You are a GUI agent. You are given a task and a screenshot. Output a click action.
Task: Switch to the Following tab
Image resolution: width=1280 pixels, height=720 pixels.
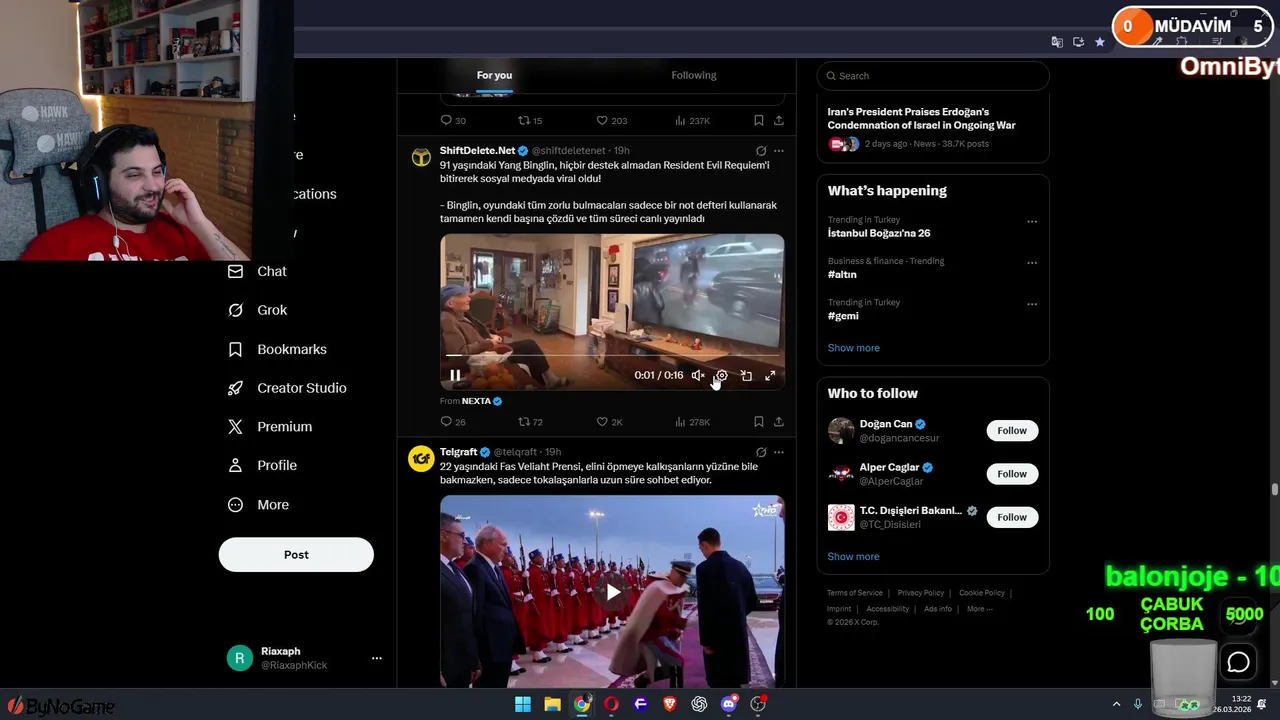pyautogui.click(x=694, y=75)
